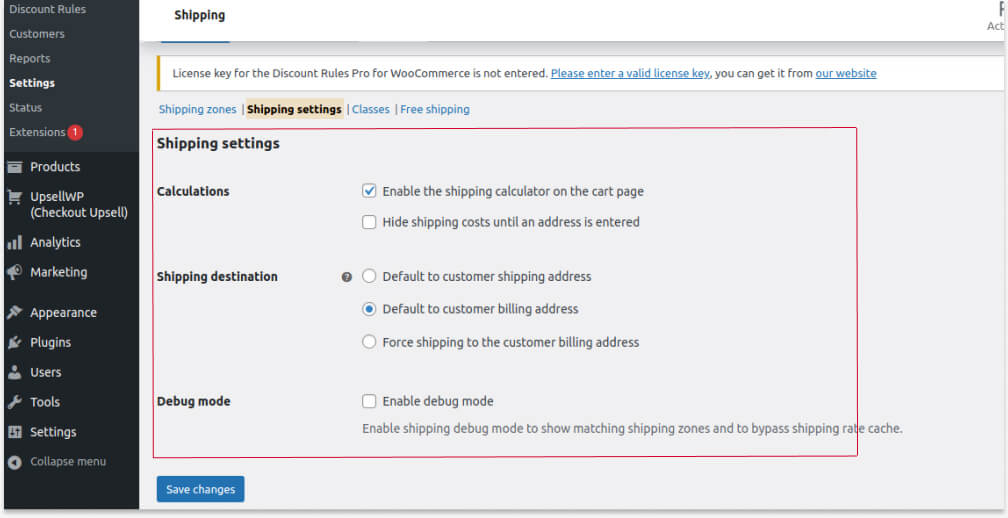The image size is (1008, 518).
Task: Click the Extensions notification badge
Action: [x=75, y=132]
